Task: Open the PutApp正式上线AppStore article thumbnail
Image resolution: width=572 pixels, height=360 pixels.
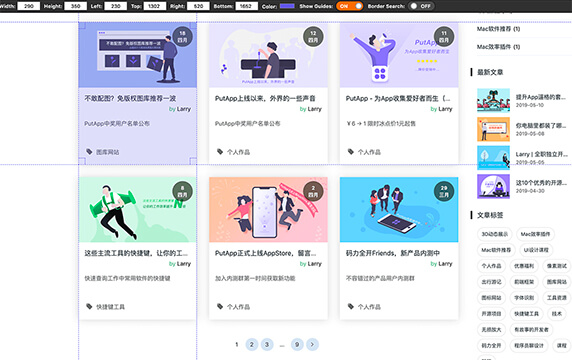Action: [x=268, y=210]
